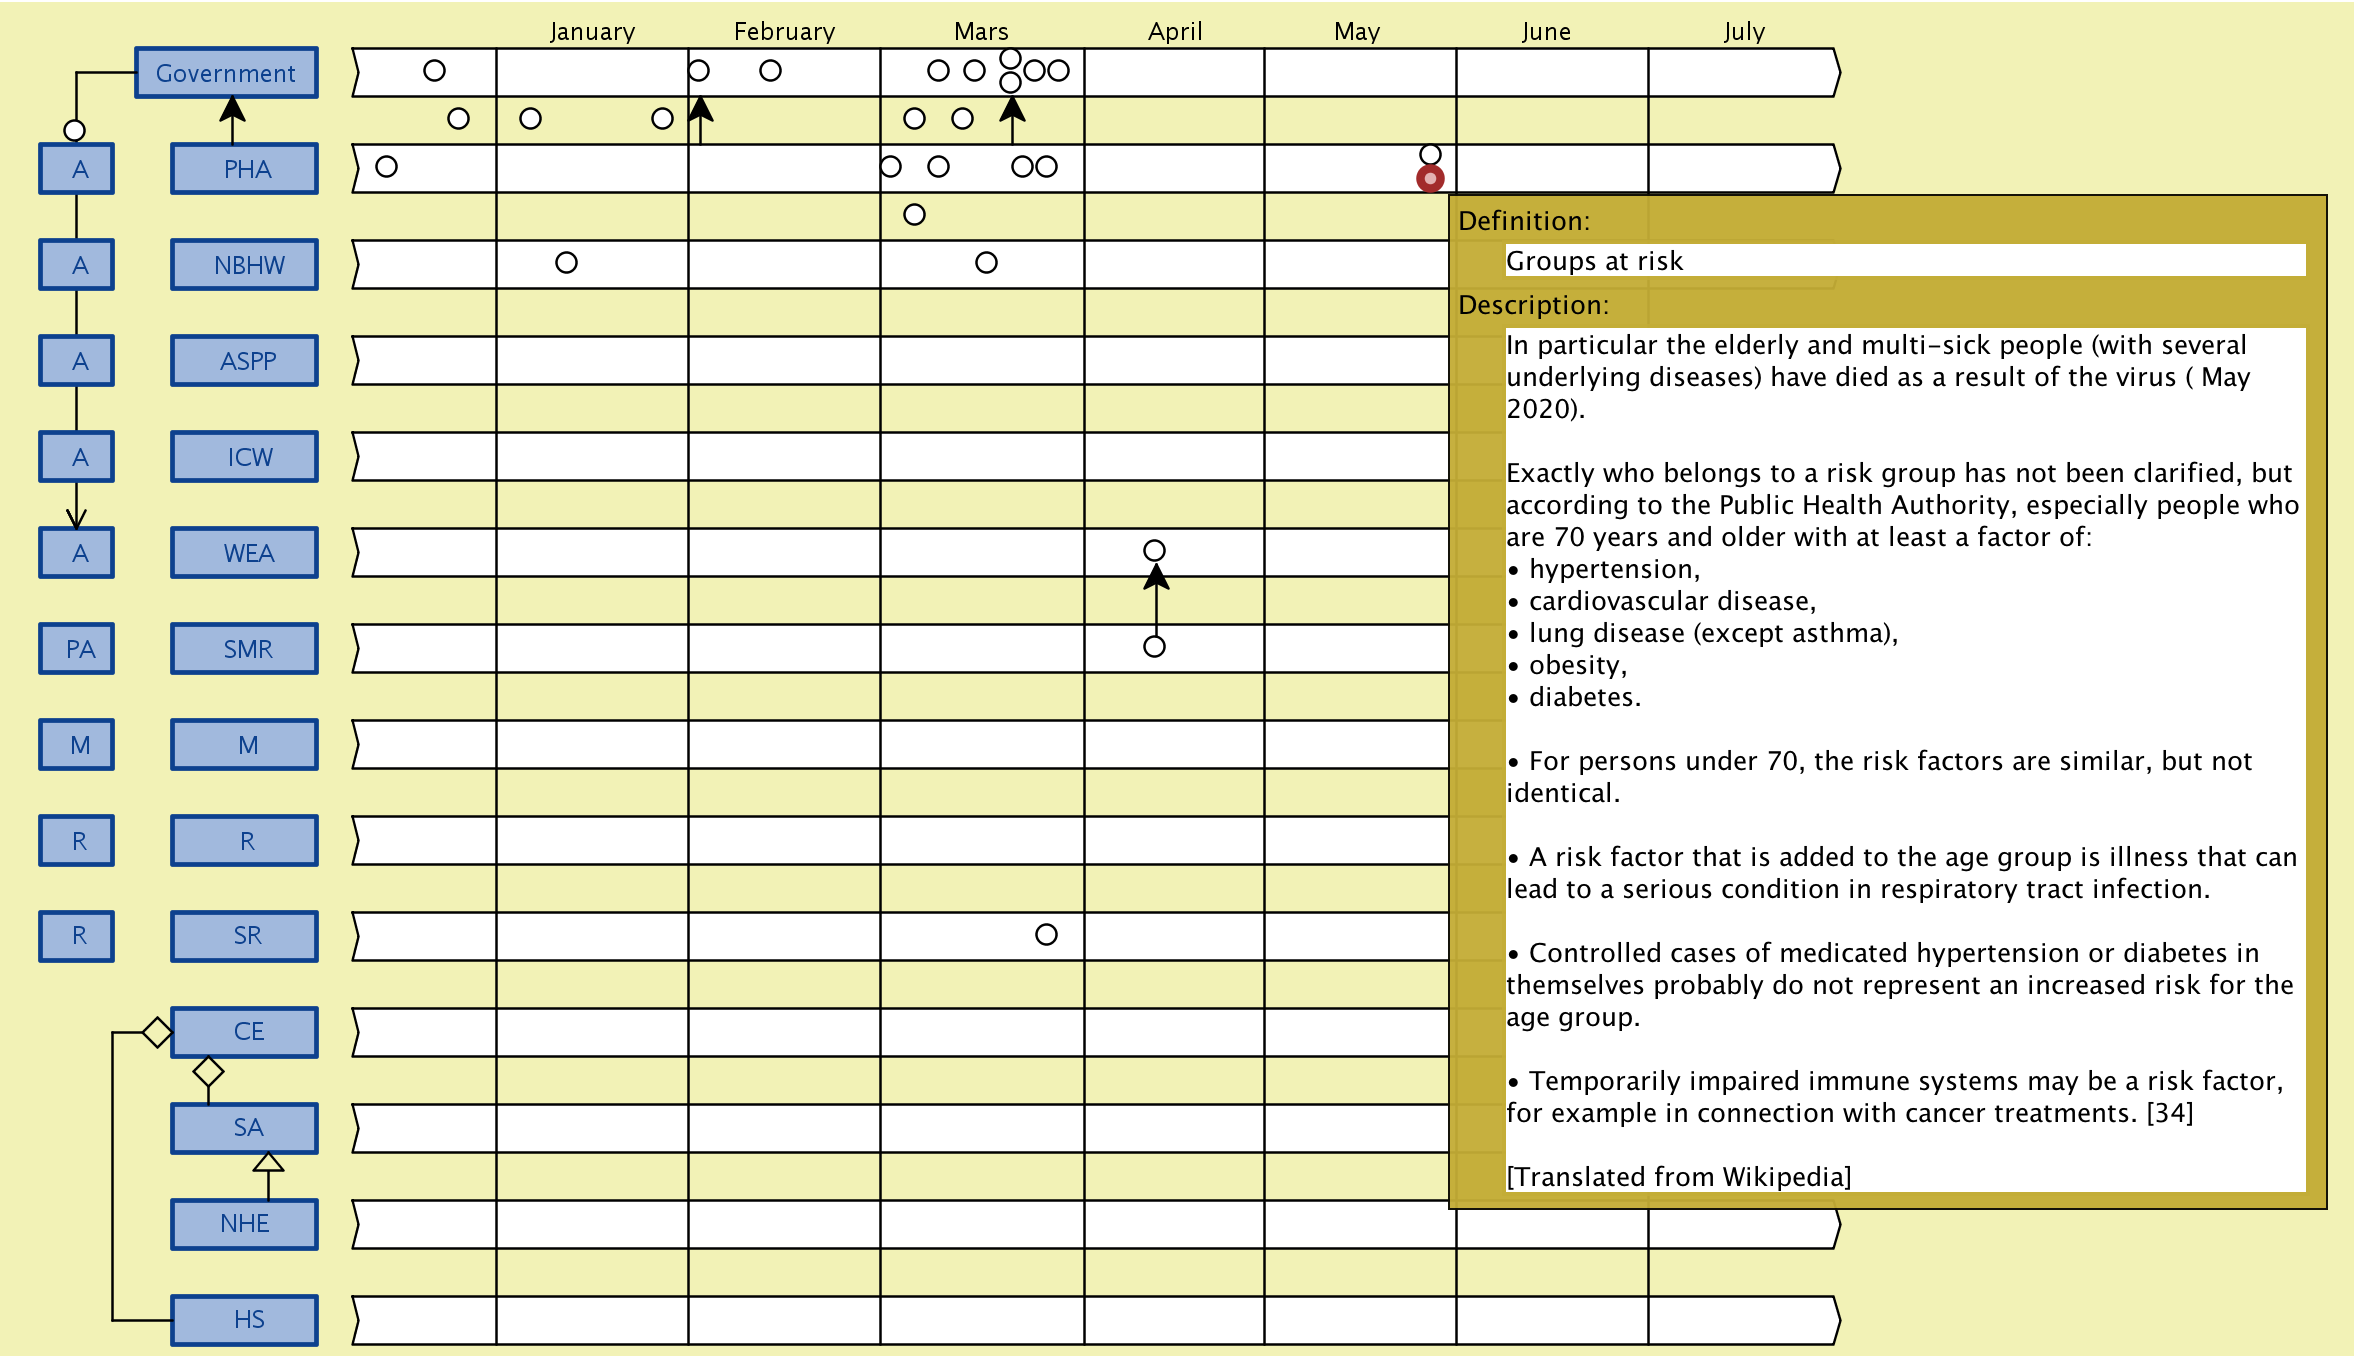Click the NBHW actor label
The width and height of the screenshot is (2354, 1356).
(247, 265)
